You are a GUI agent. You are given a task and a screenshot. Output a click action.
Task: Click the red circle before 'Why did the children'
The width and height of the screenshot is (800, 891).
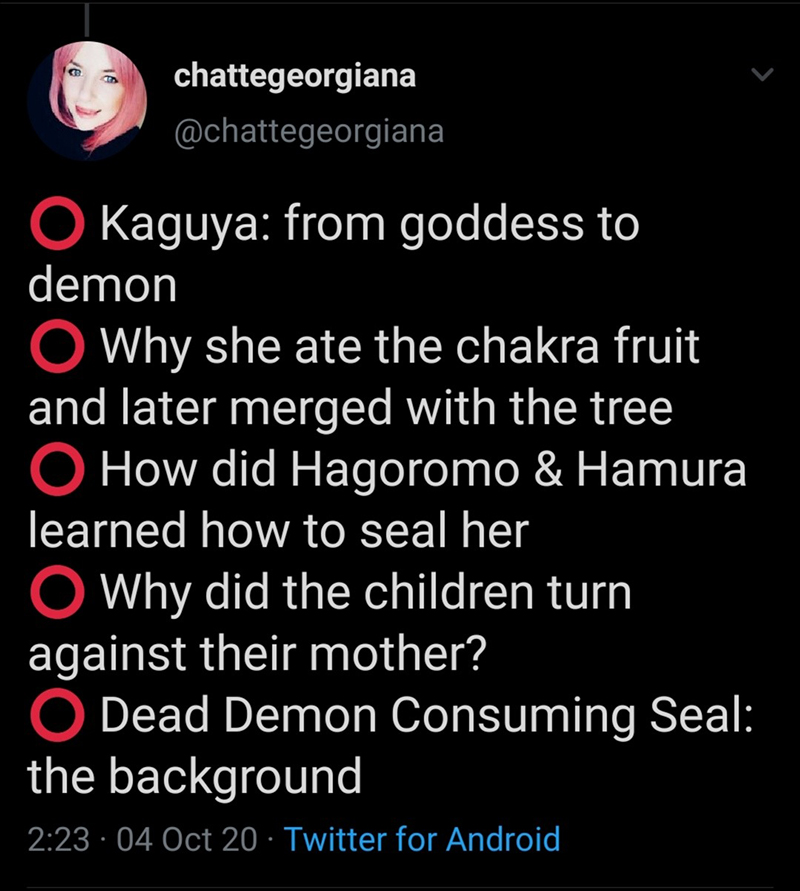(x=56, y=592)
